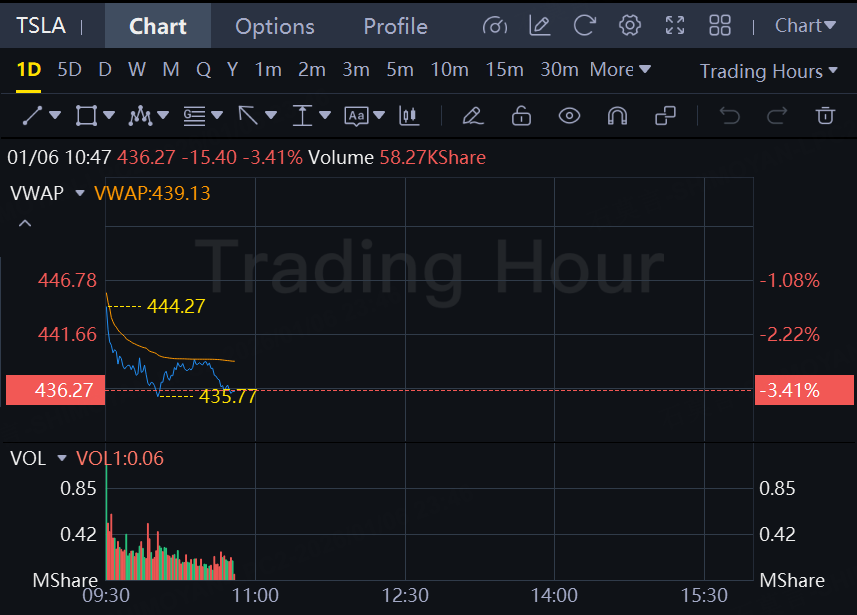Open the Trading Hours dropdown
The image size is (857, 615).
[768, 71]
